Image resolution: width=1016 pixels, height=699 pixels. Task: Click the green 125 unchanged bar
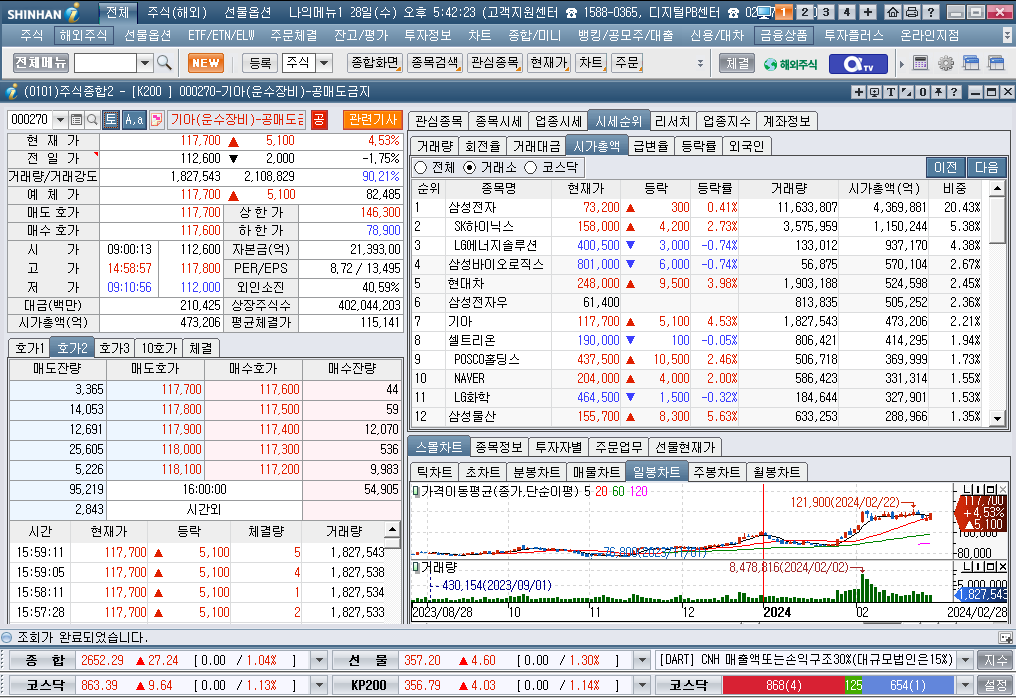pyautogui.click(x=853, y=685)
